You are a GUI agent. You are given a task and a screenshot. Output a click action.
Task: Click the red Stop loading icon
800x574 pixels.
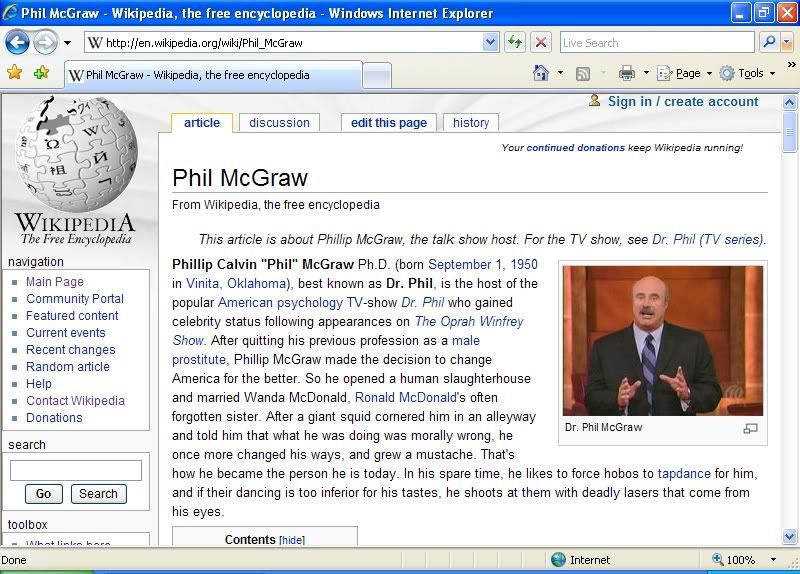[x=541, y=42]
